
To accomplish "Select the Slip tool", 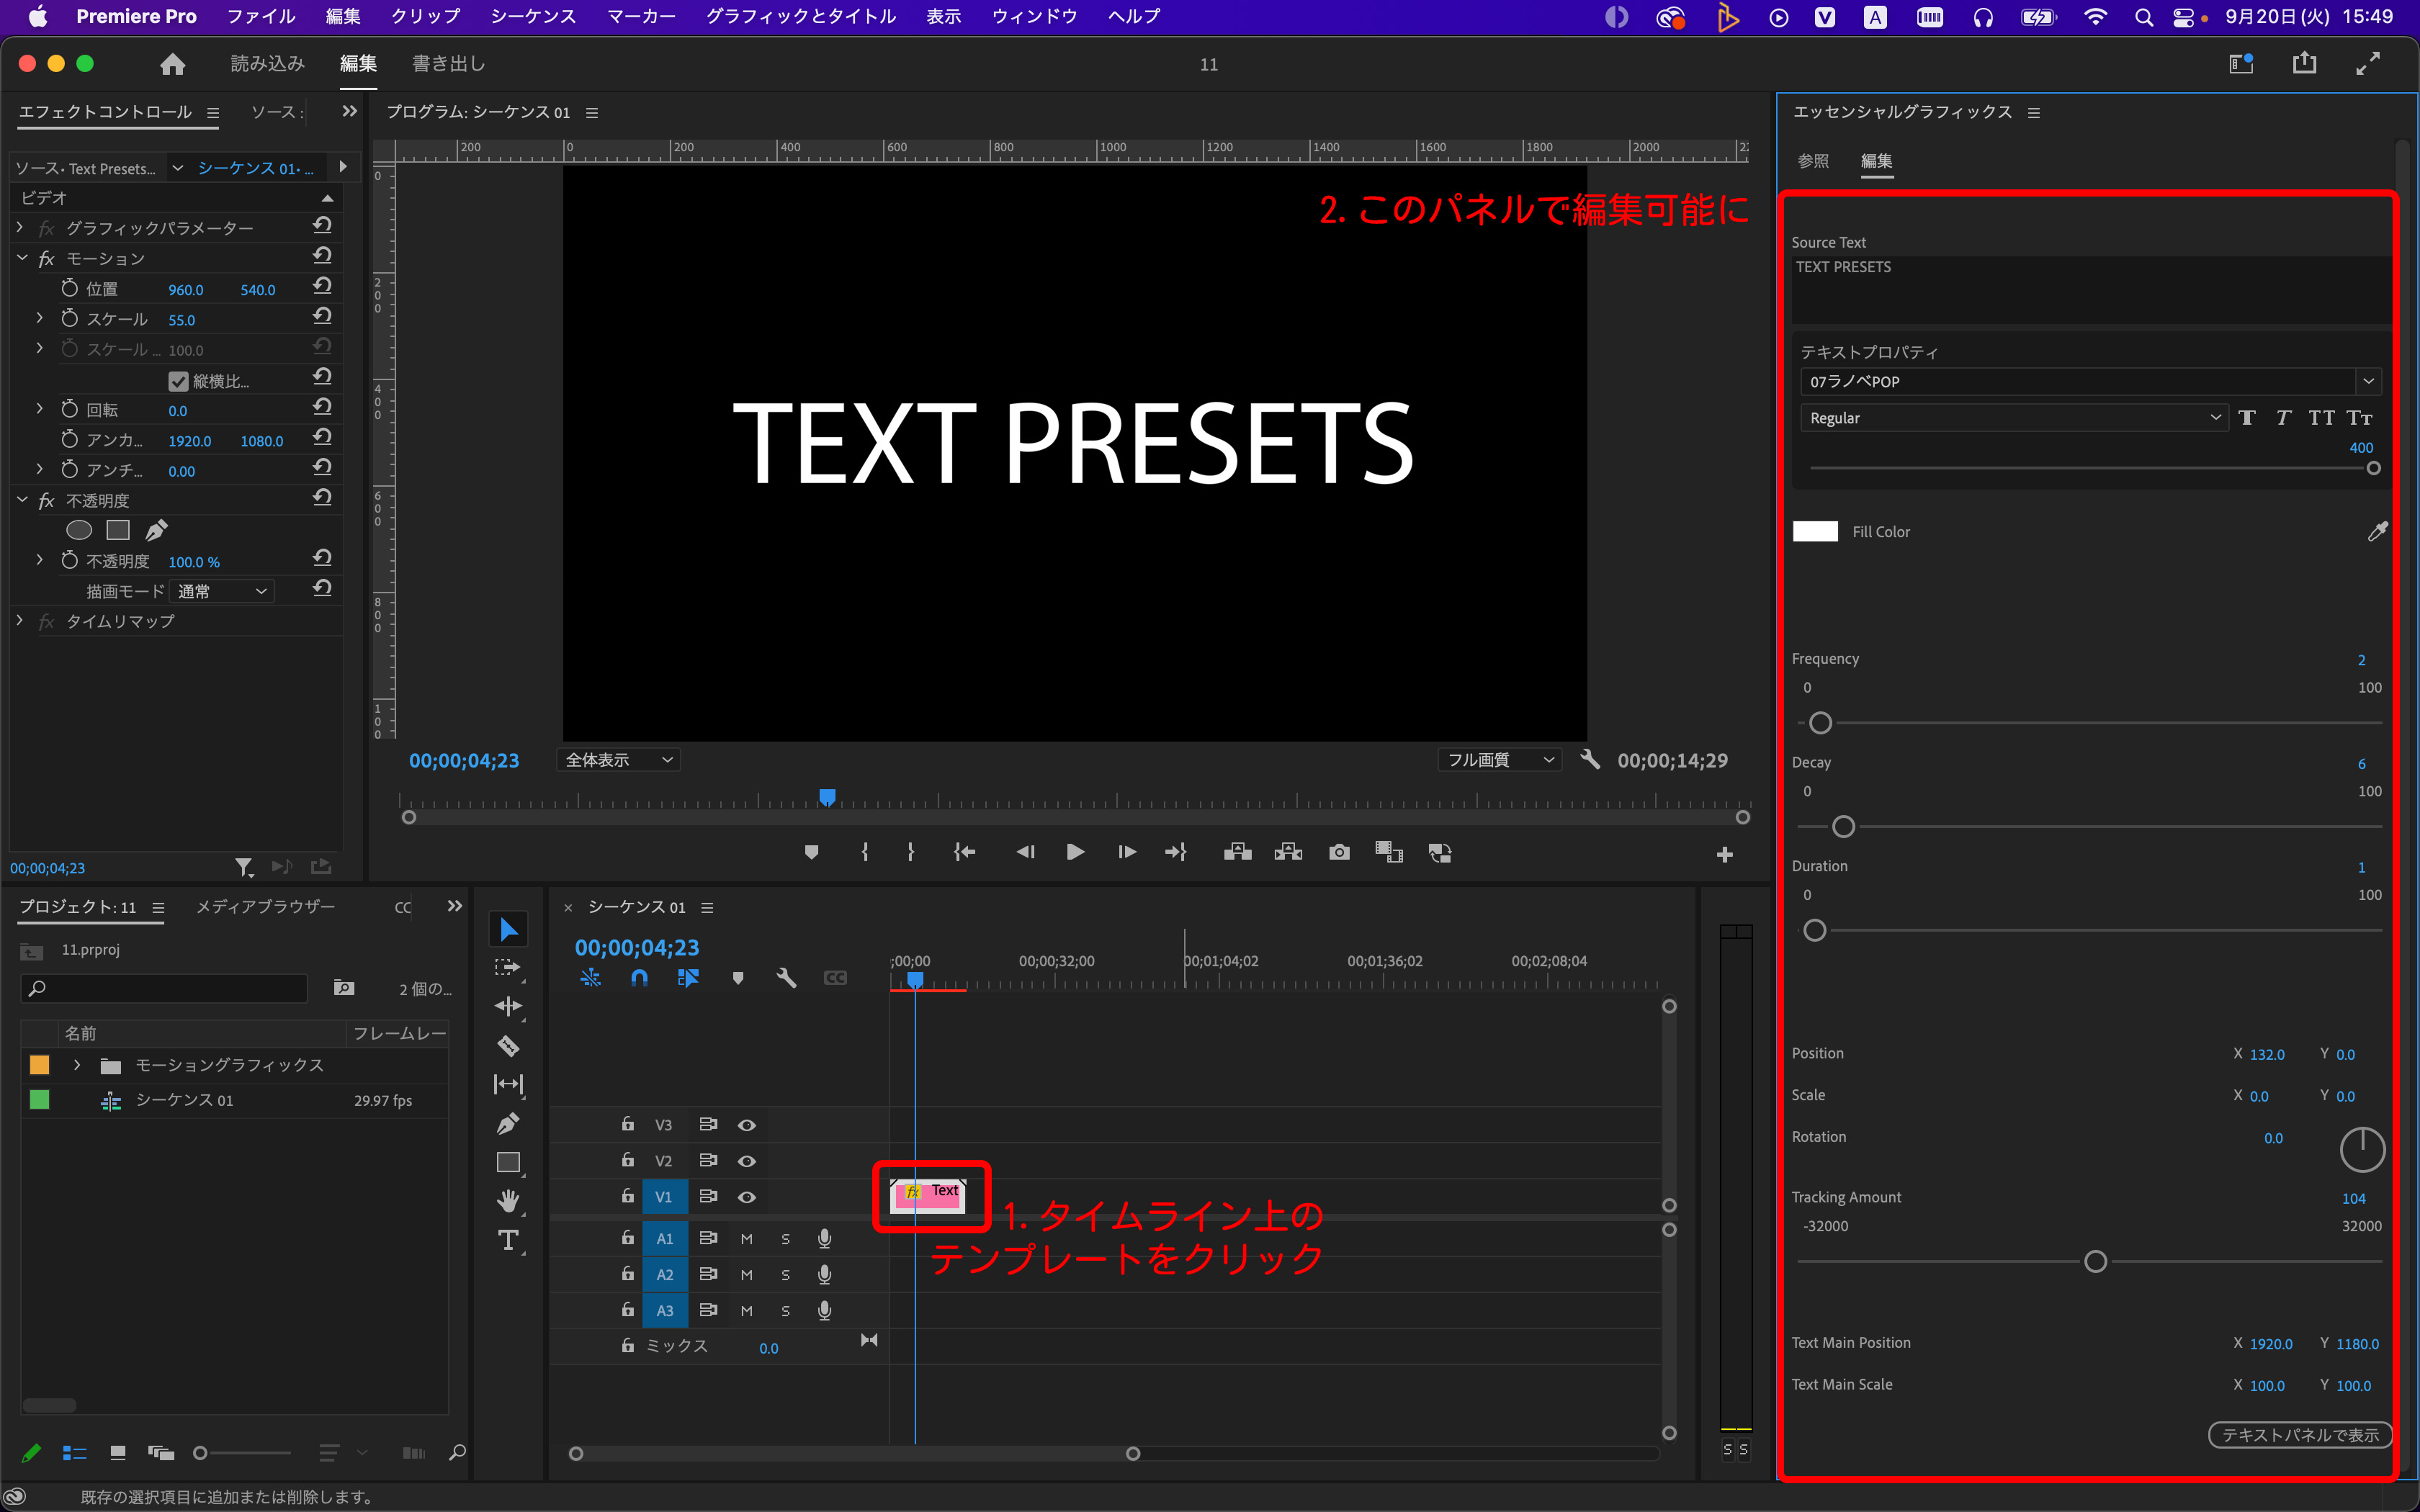I will coord(508,1084).
